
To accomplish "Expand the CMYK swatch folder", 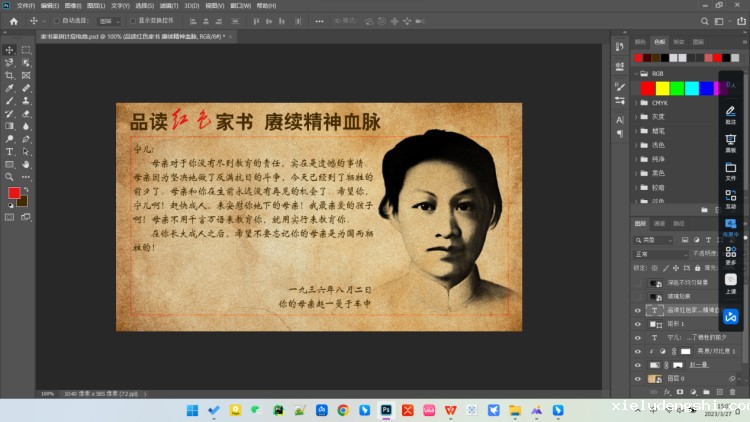I will tap(634, 102).
